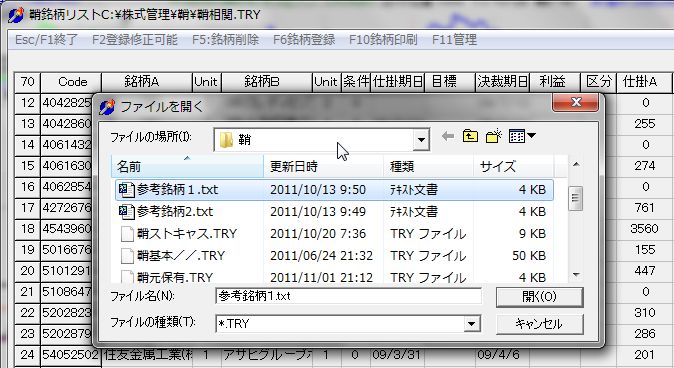Screen dimensions: 674x368
Task: Click the 銘柄B column header
Action: click(267, 82)
